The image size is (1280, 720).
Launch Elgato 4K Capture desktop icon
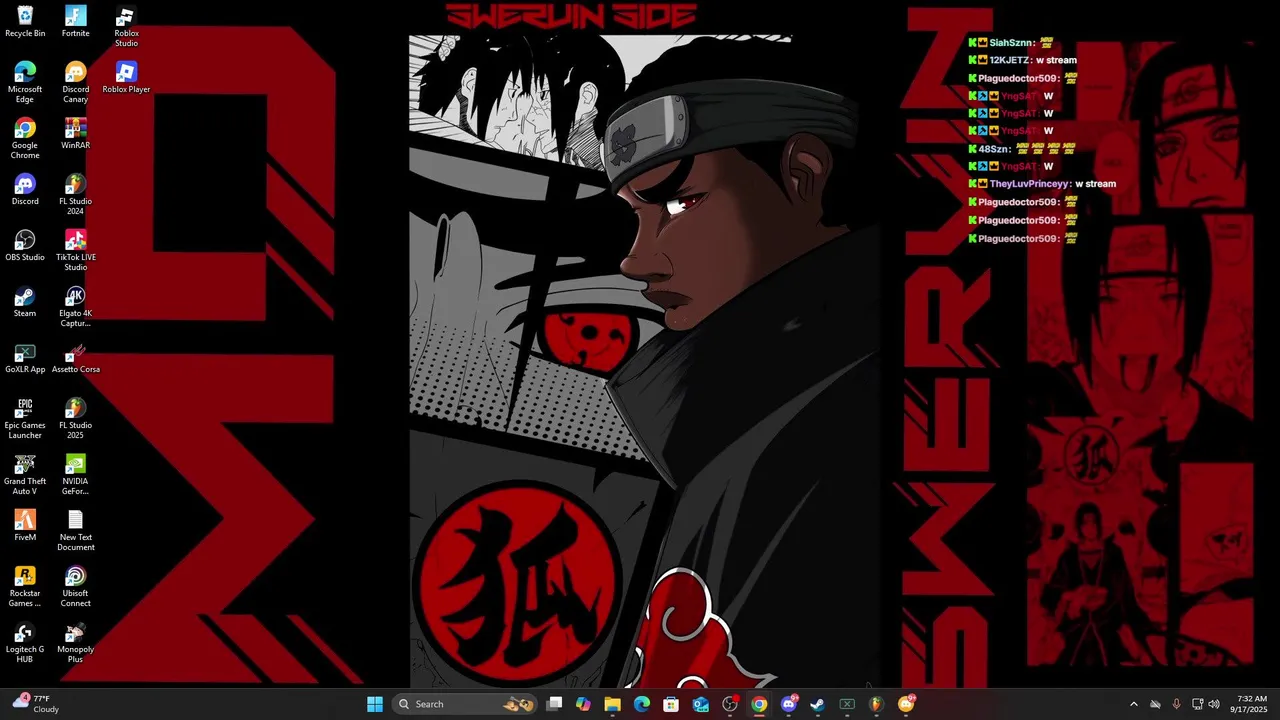(75, 307)
